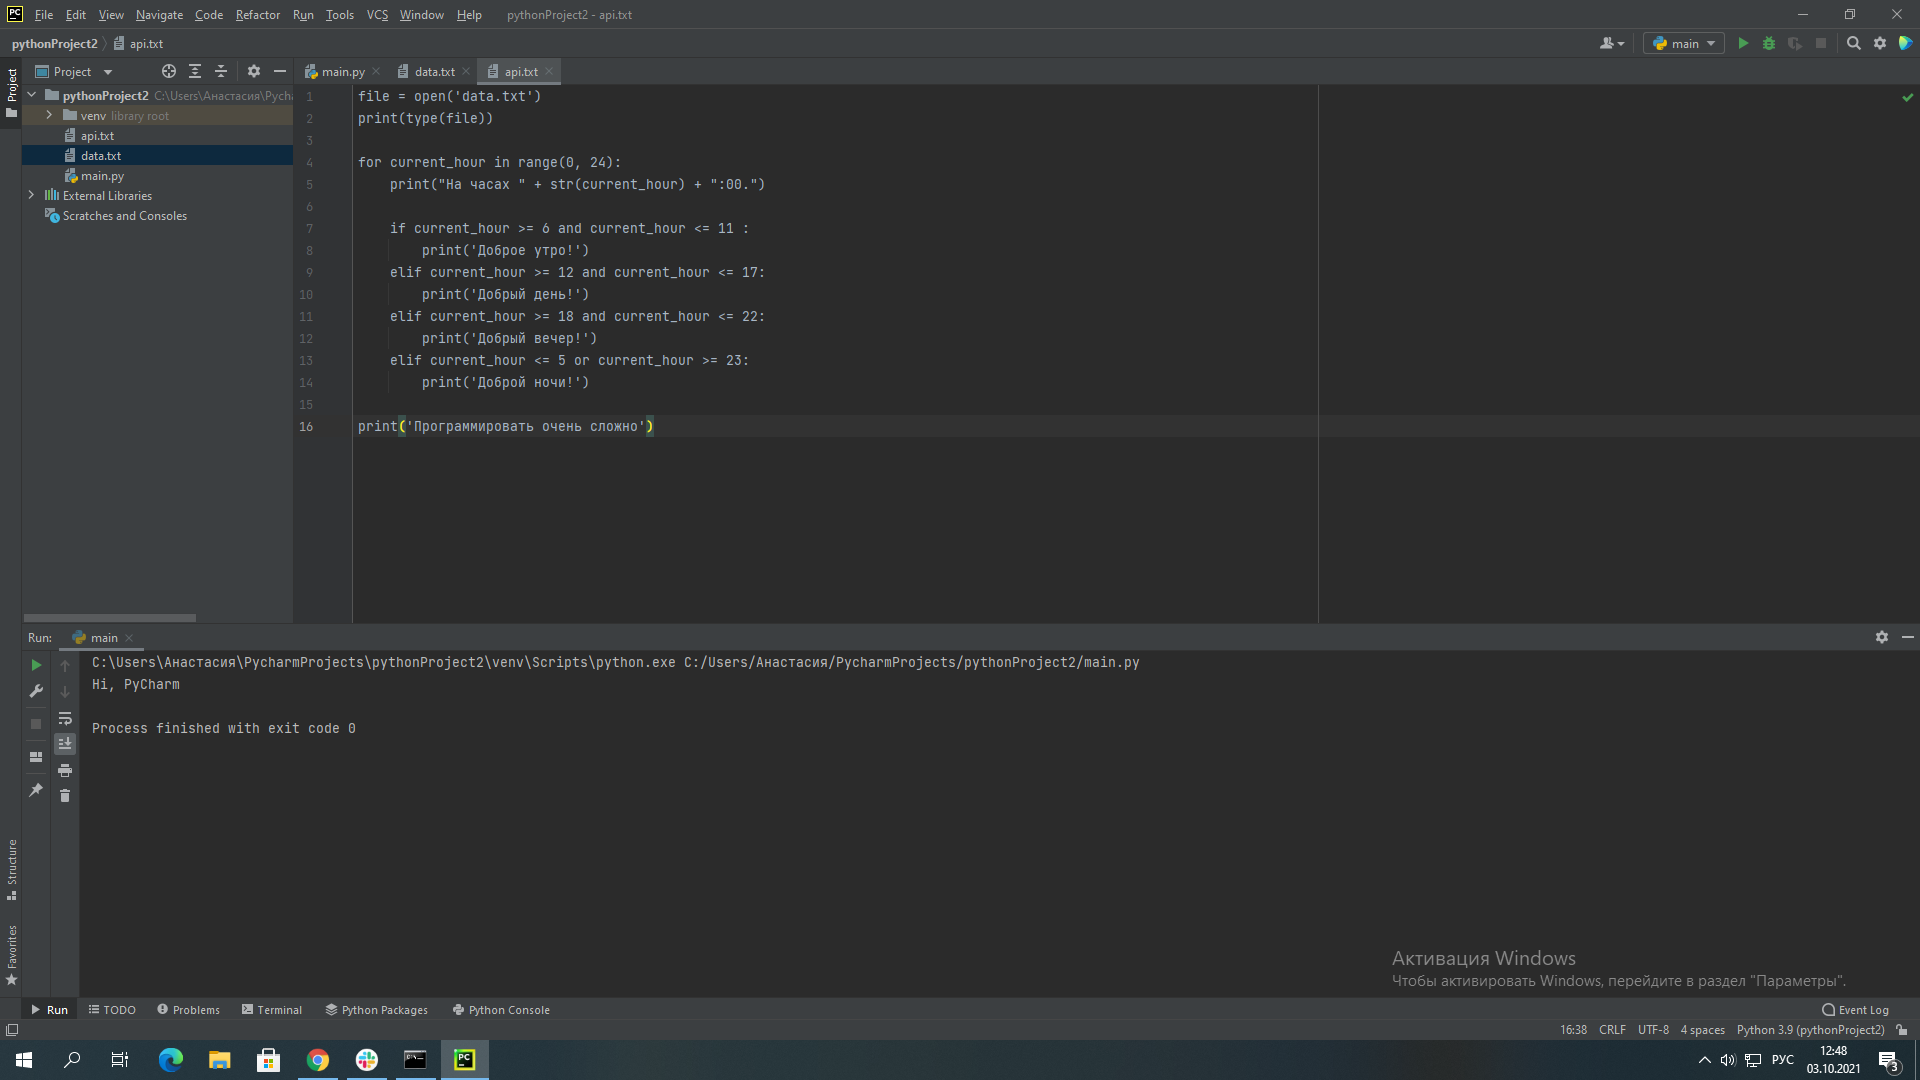Toggle read-only lock icon in status bar

(1902, 1030)
